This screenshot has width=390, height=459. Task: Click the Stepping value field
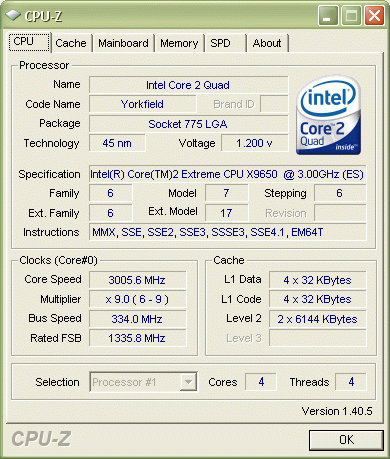340,193
